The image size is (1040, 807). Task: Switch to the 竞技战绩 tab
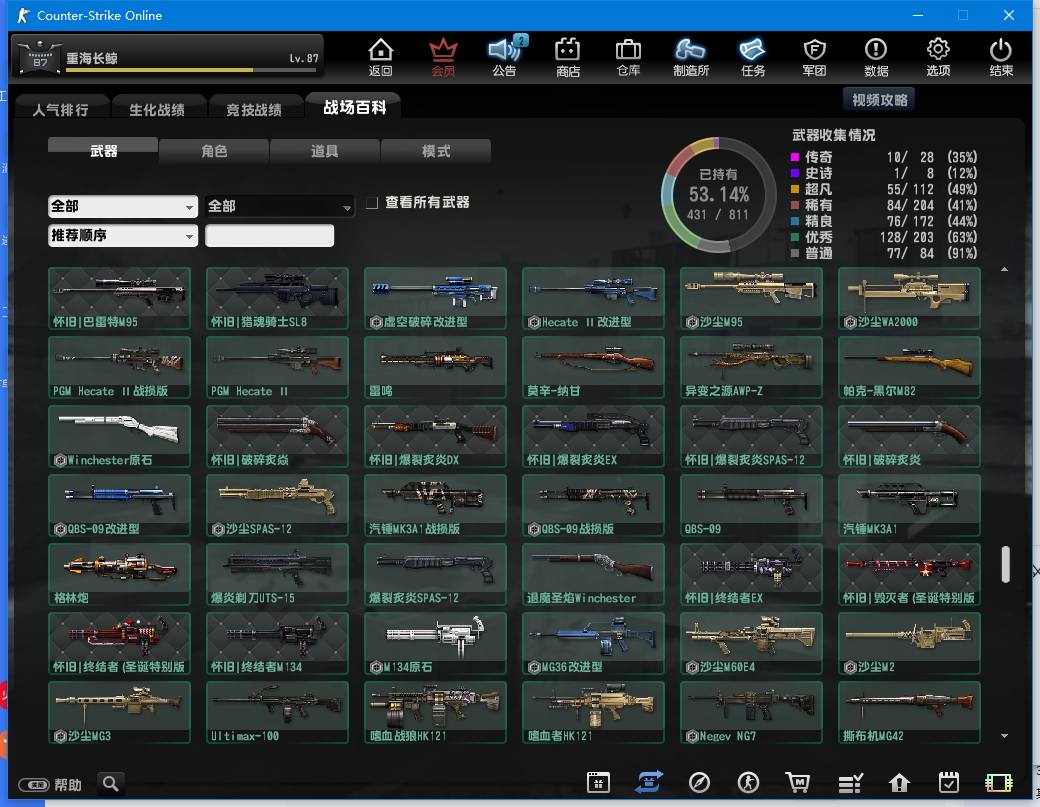254,109
